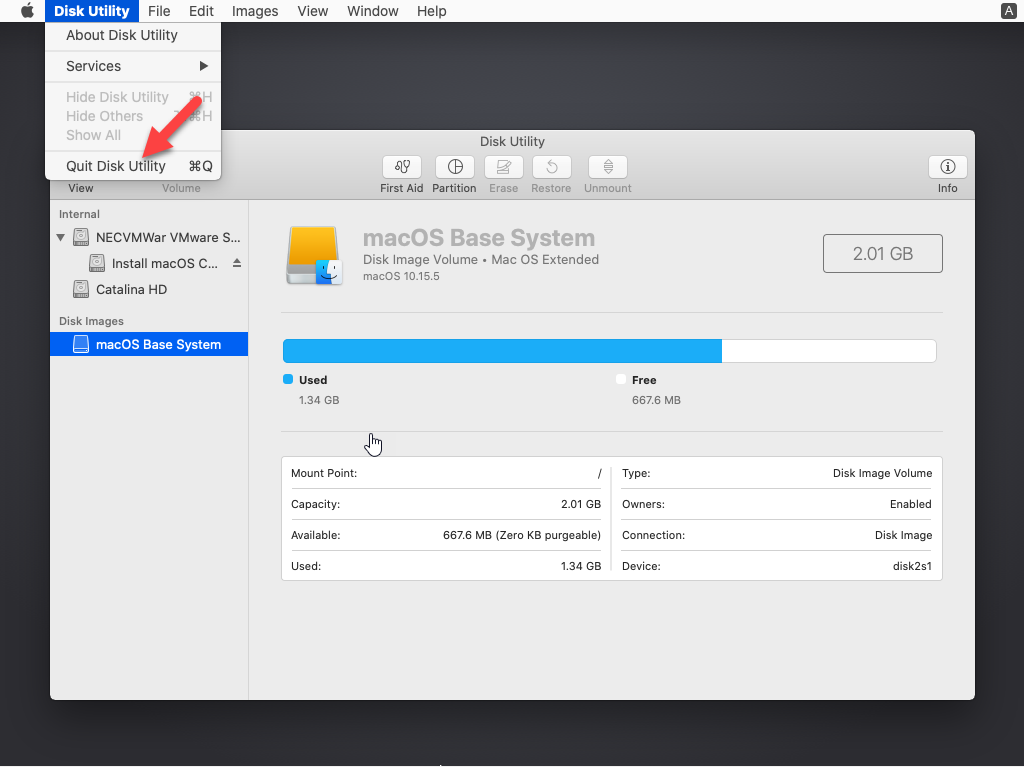Select Install macOS volume in sidebar
Screen dimensions: 1024x767
[164, 263]
